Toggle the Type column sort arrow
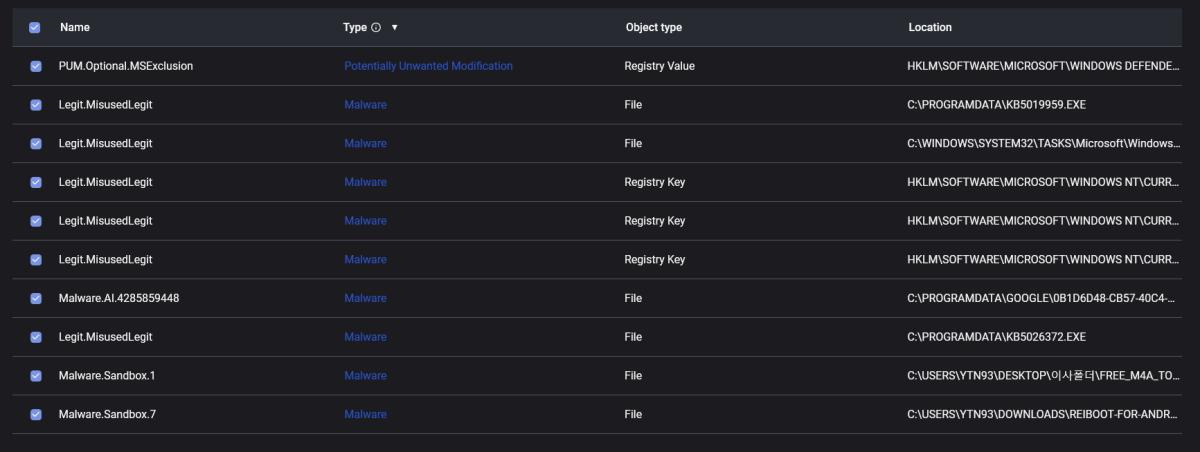This screenshot has width=1200, height=452. pos(395,28)
